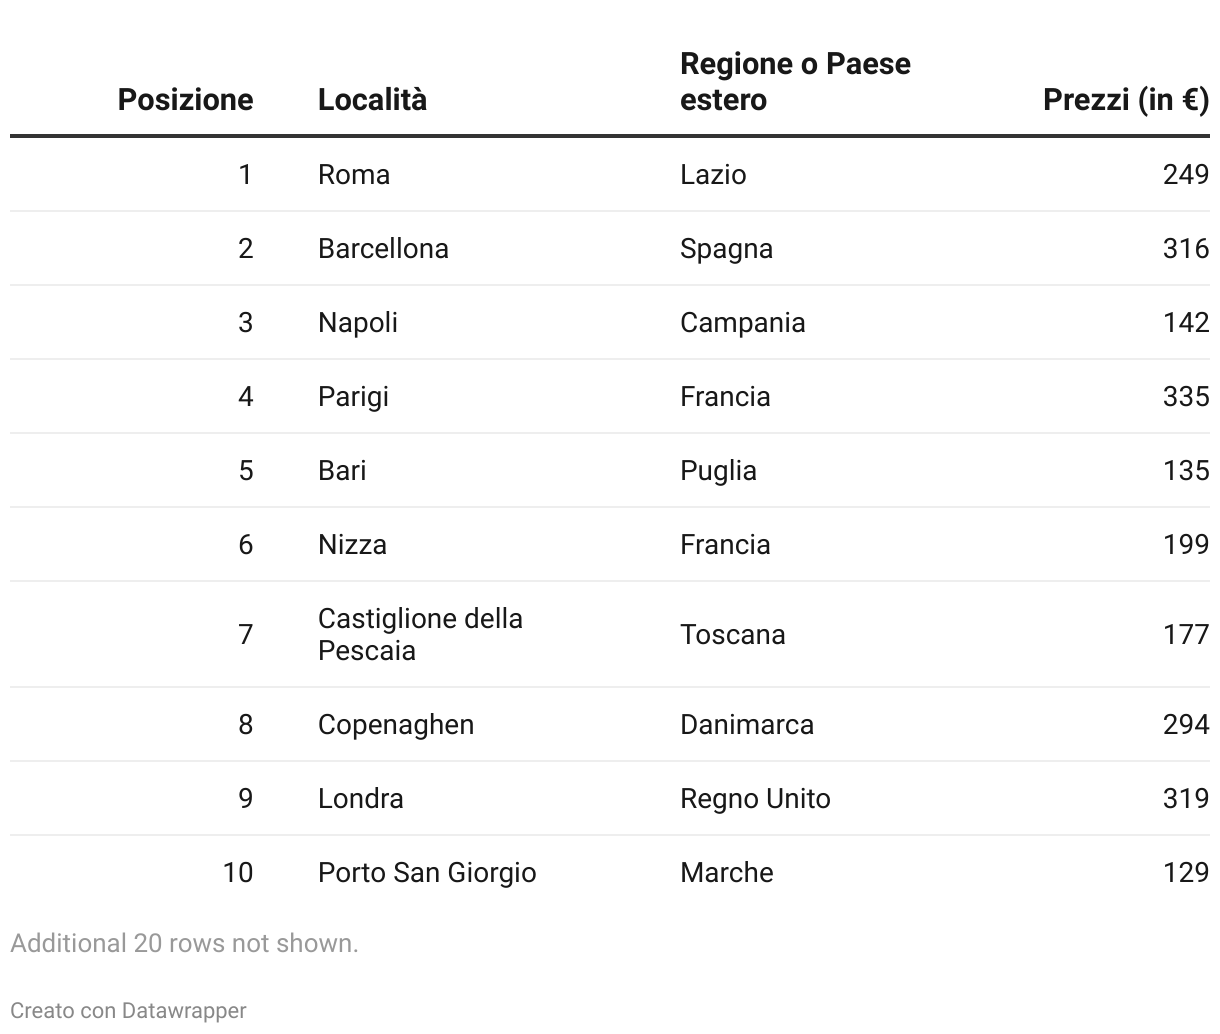1220x1034 pixels.
Task: Sort by Prezzi (in €) header
Action: point(1125,100)
